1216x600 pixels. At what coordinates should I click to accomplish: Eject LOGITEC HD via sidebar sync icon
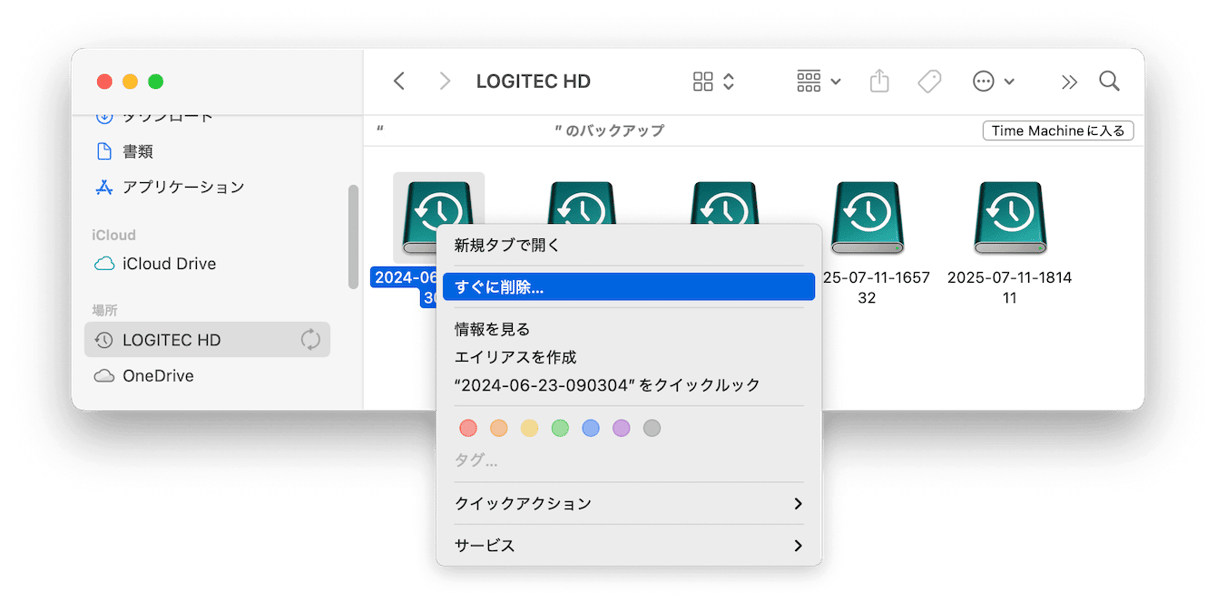click(311, 340)
